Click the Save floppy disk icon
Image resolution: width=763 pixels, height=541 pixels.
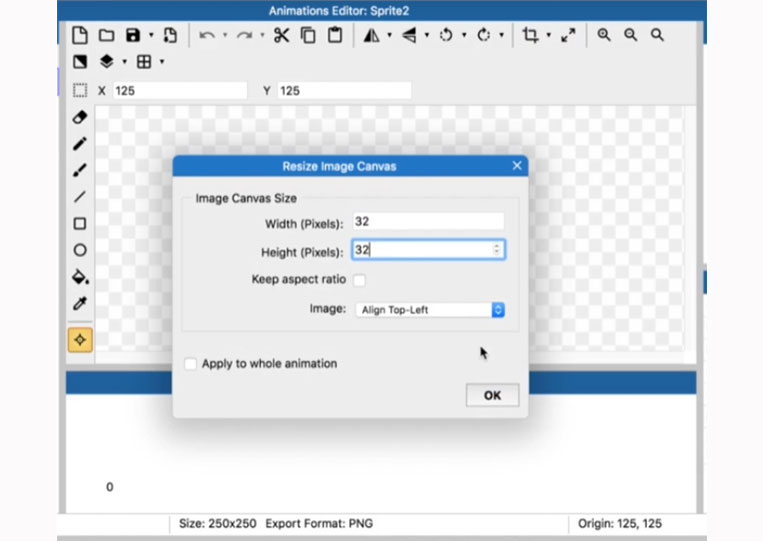pyautogui.click(x=133, y=35)
